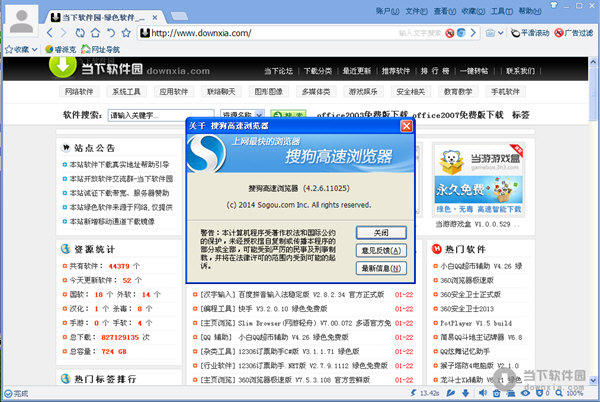Open 排行榜 in site navigation
The width and height of the screenshot is (600, 402).
(435, 71)
